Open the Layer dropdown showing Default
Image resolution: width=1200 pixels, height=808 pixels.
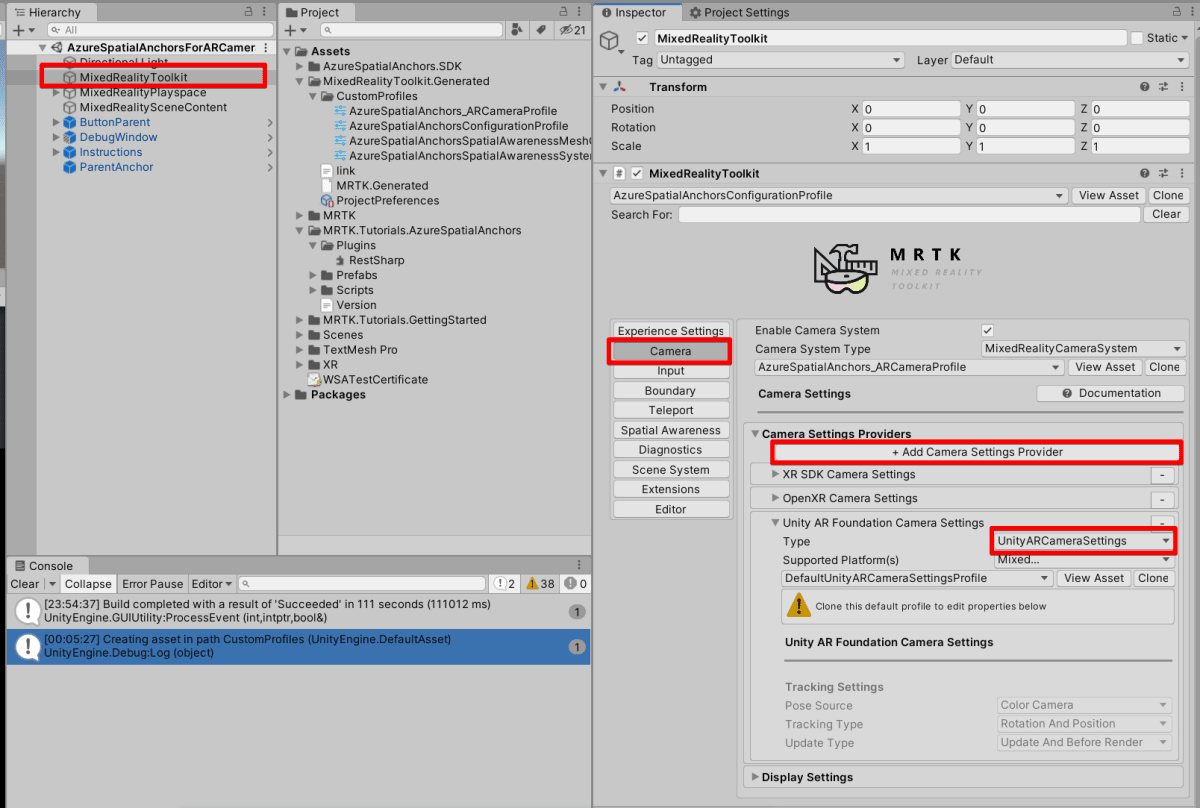[x=1069, y=60]
